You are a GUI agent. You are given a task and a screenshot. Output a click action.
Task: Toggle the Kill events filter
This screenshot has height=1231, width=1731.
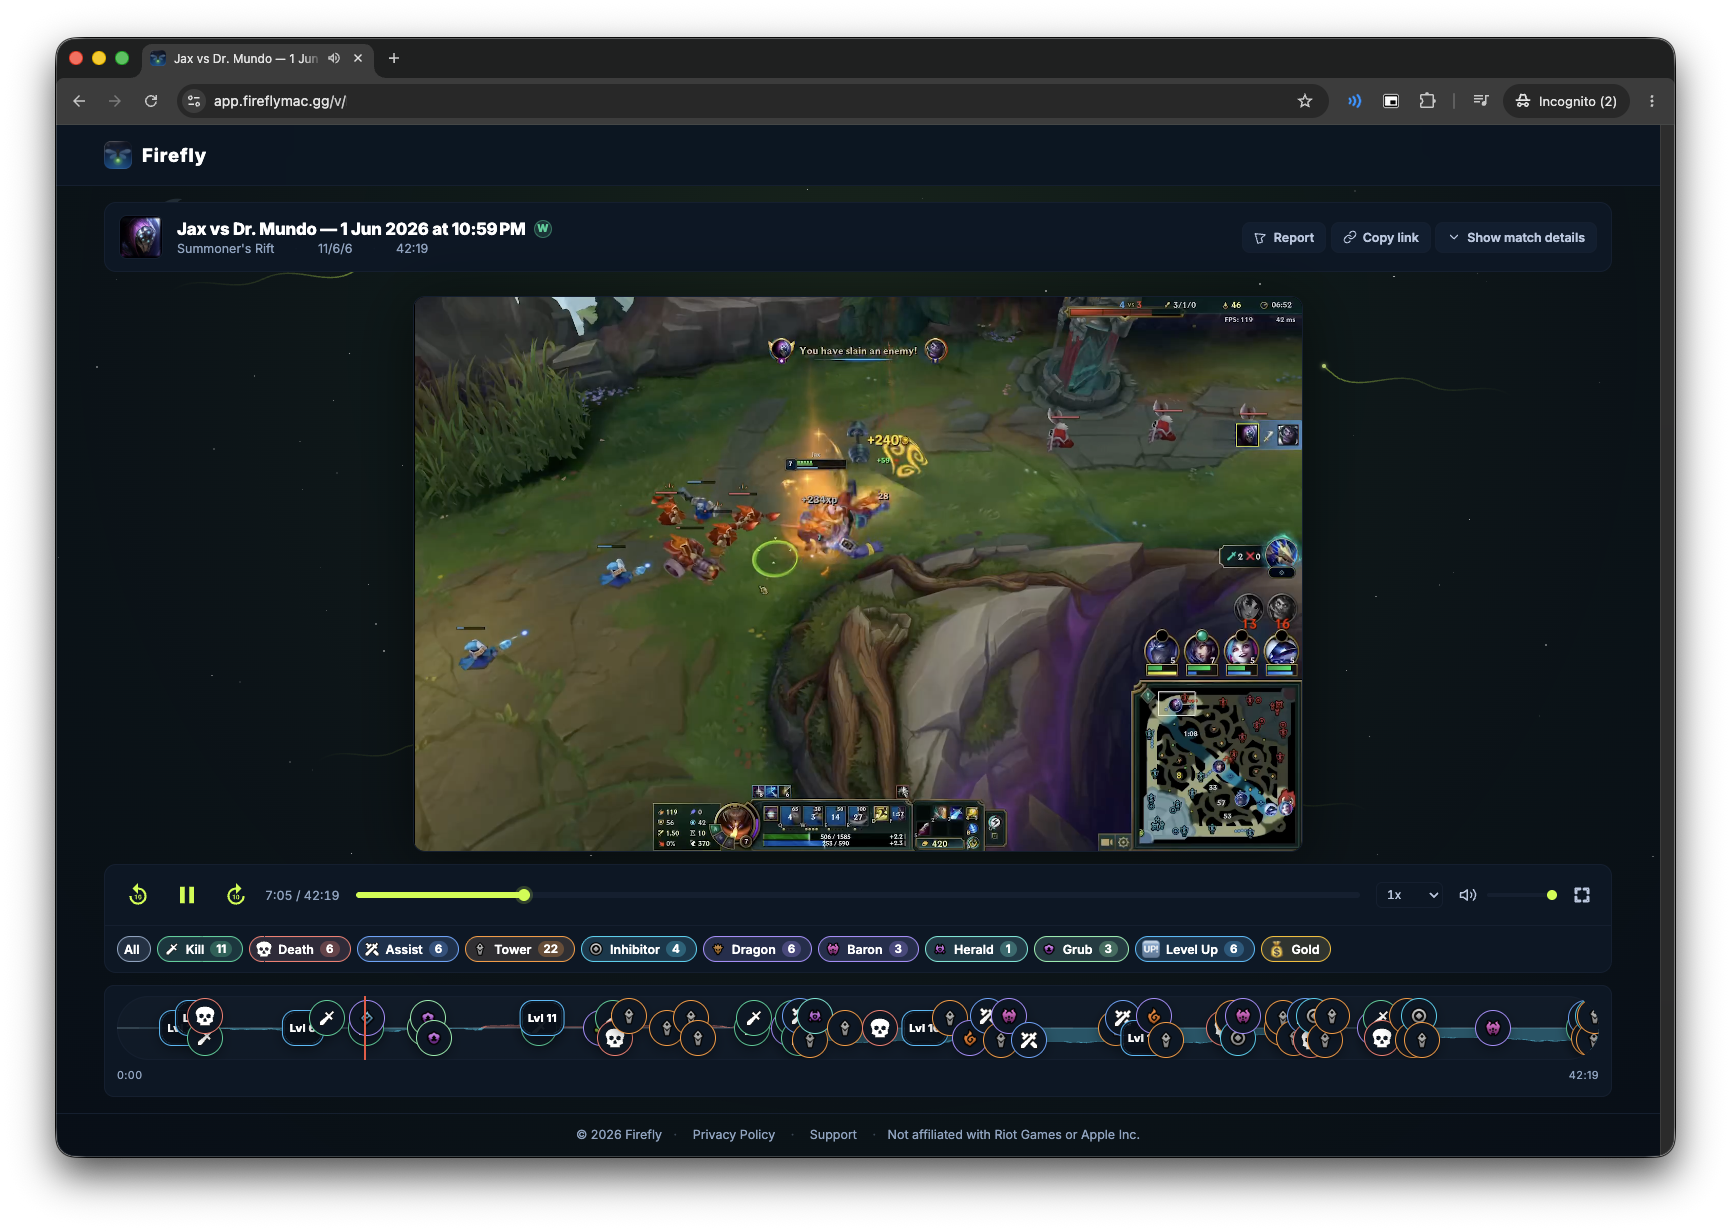199,949
